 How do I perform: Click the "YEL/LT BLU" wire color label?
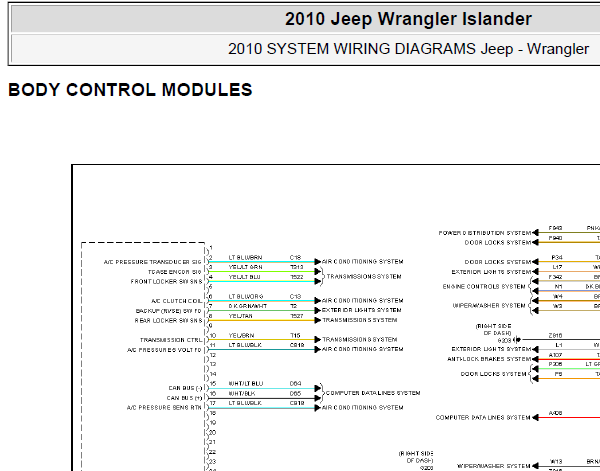pyautogui.click(x=245, y=277)
